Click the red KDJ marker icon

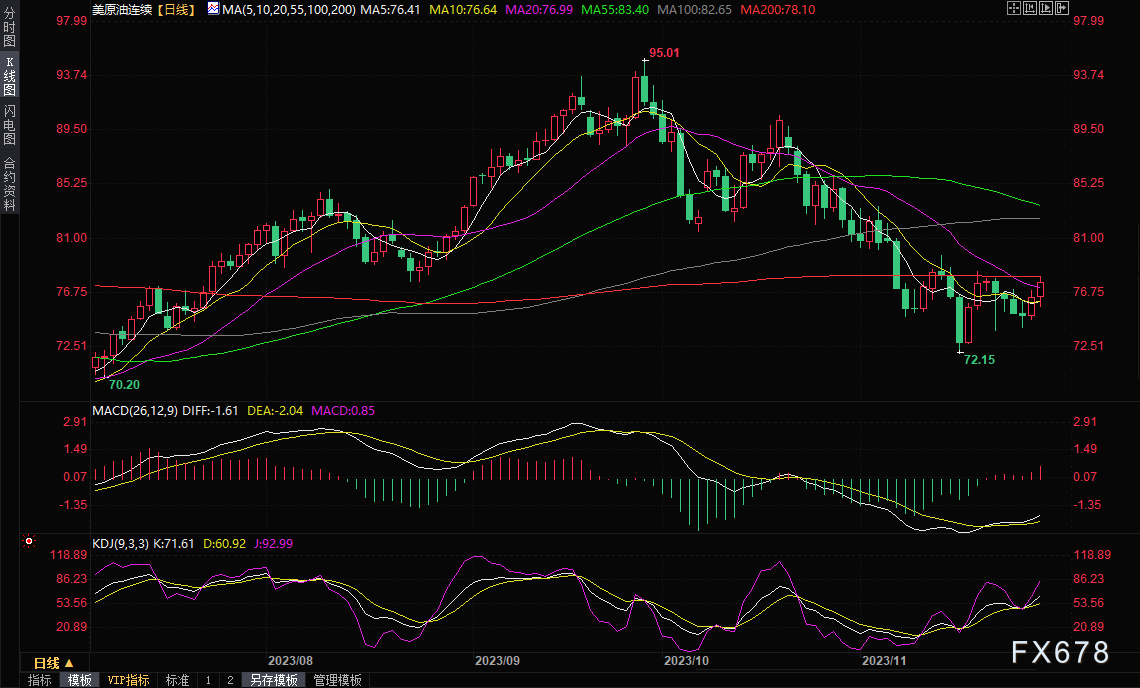(x=28, y=541)
